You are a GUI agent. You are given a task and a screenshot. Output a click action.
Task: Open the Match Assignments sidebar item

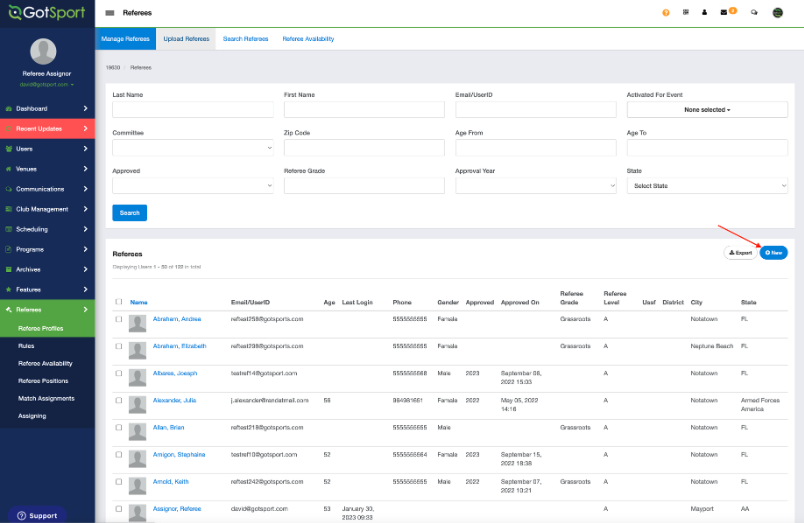(46, 398)
